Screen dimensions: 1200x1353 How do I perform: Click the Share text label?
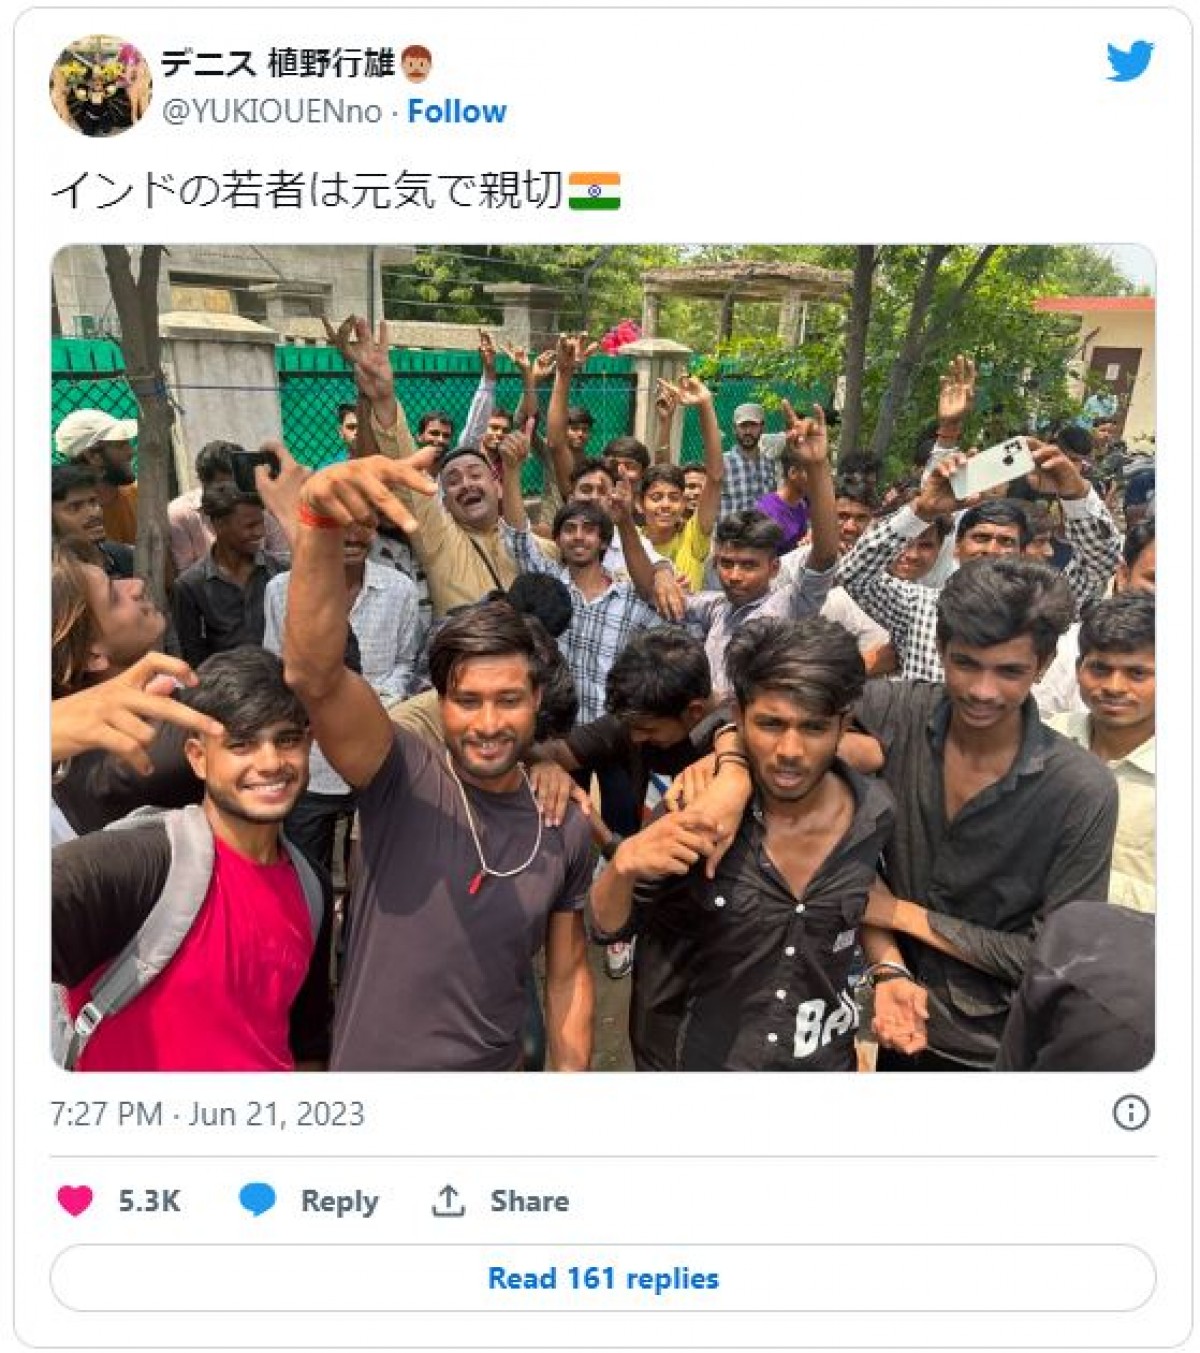pos(529,1201)
